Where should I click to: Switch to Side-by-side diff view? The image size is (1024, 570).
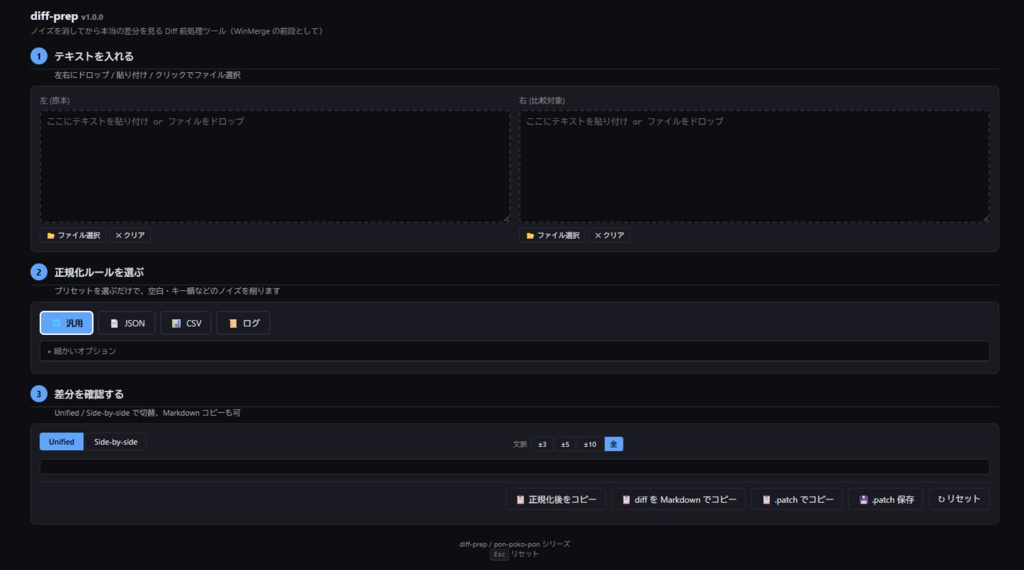[116, 441]
